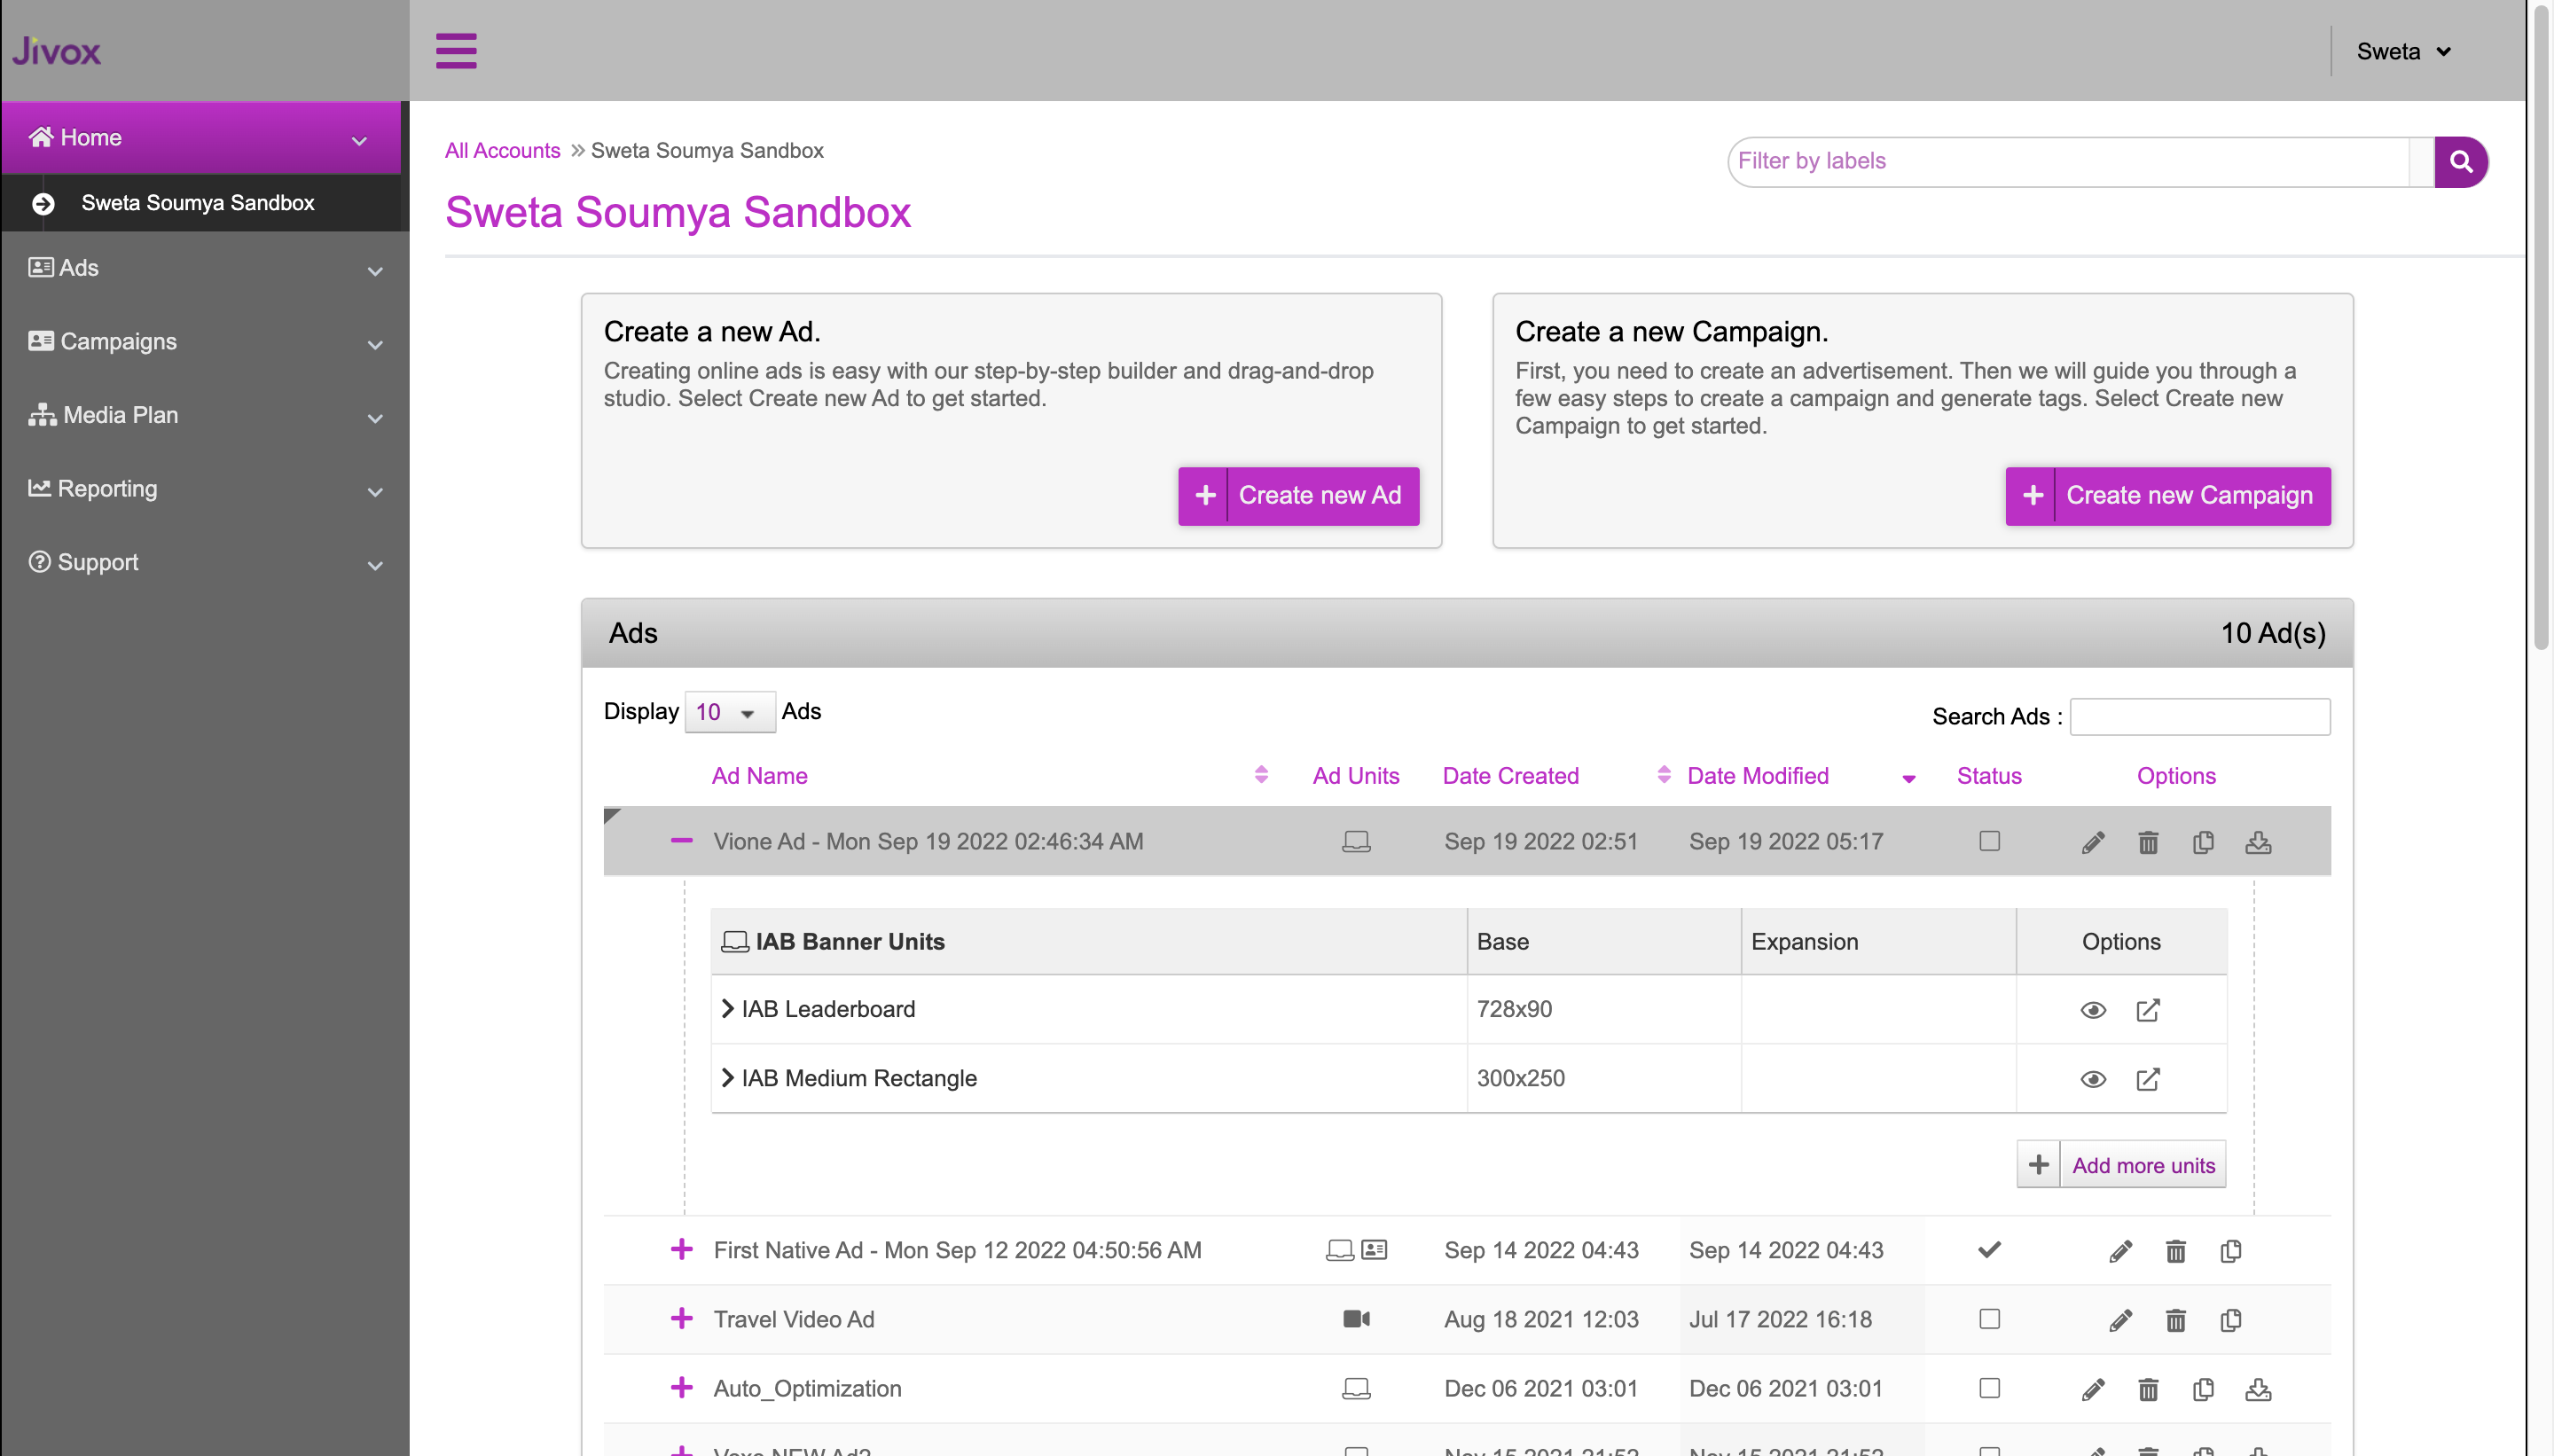This screenshot has width=2554, height=1456.
Task: Edit First Native Ad with pencil icon
Action: tap(2120, 1251)
